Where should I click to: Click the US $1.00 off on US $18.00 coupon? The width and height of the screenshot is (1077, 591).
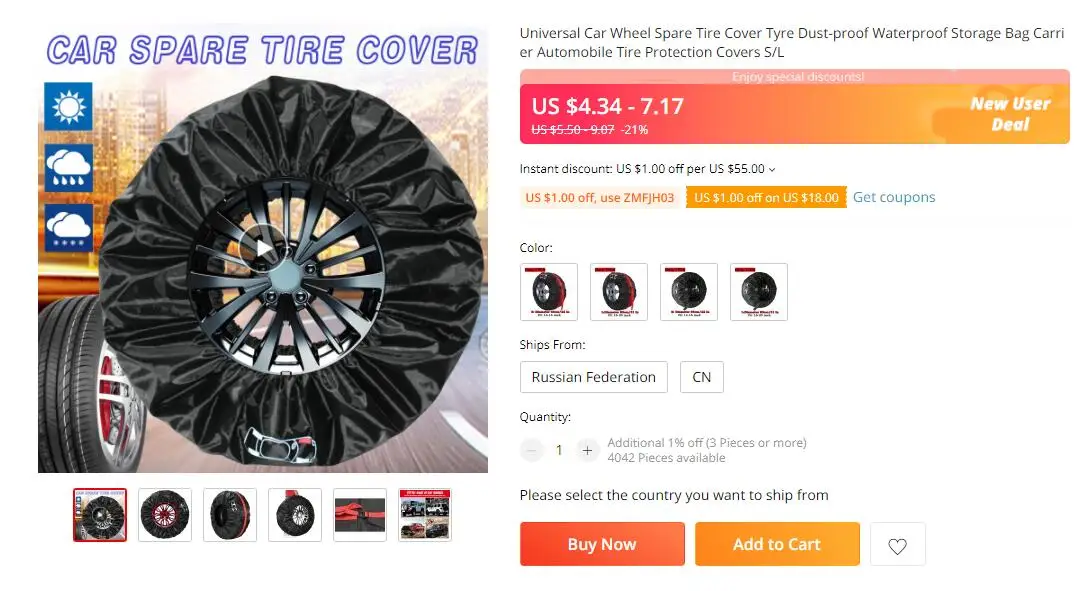tap(766, 198)
